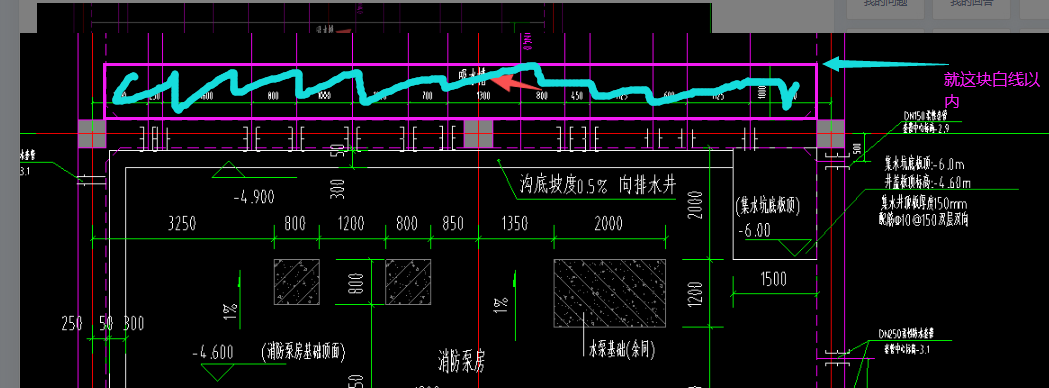The width and height of the screenshot is (1049, 388).
Task: Select the 1350 dimension text
Action: (514, 223)
